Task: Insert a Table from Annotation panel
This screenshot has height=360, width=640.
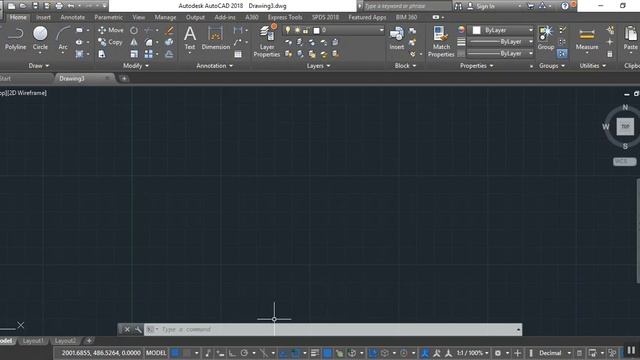Action: pos(238,54)
